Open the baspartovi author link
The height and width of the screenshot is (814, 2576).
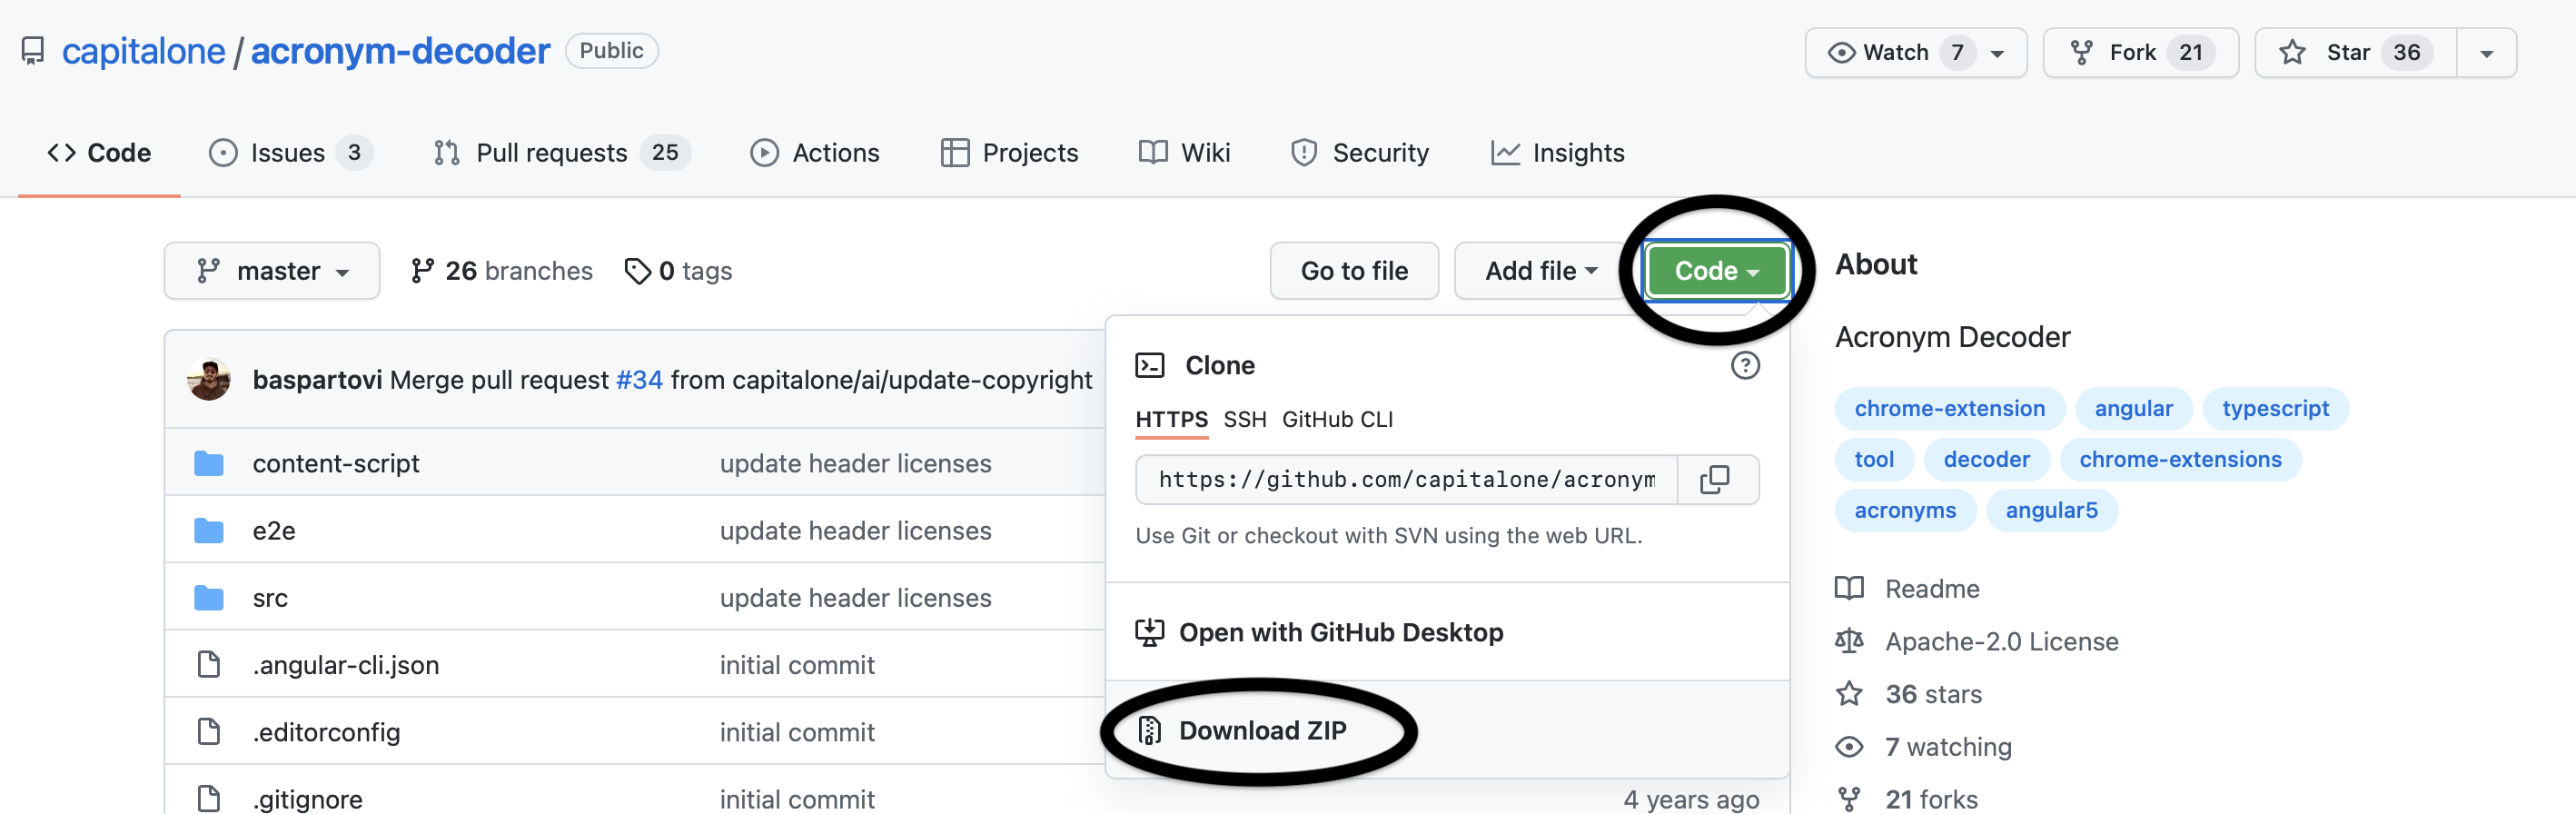click(317, 380)
